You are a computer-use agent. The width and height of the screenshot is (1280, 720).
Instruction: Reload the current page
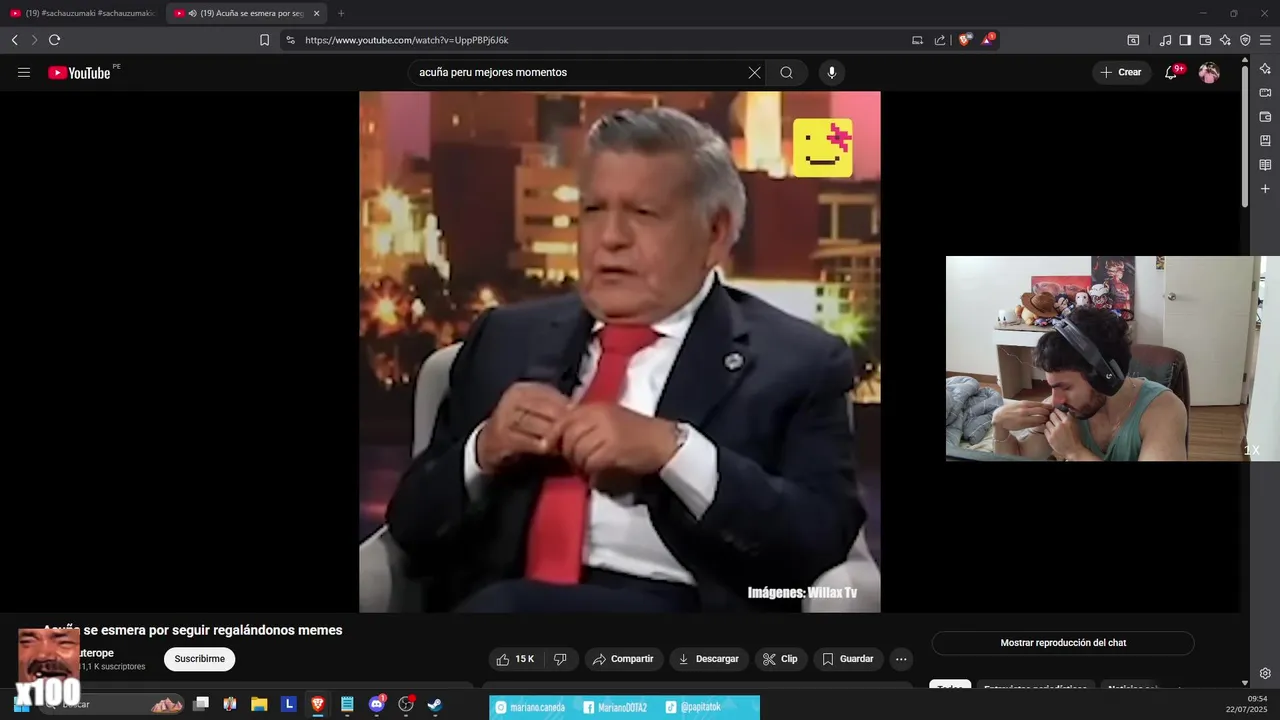pyautogui.click(x=54, y=40)
